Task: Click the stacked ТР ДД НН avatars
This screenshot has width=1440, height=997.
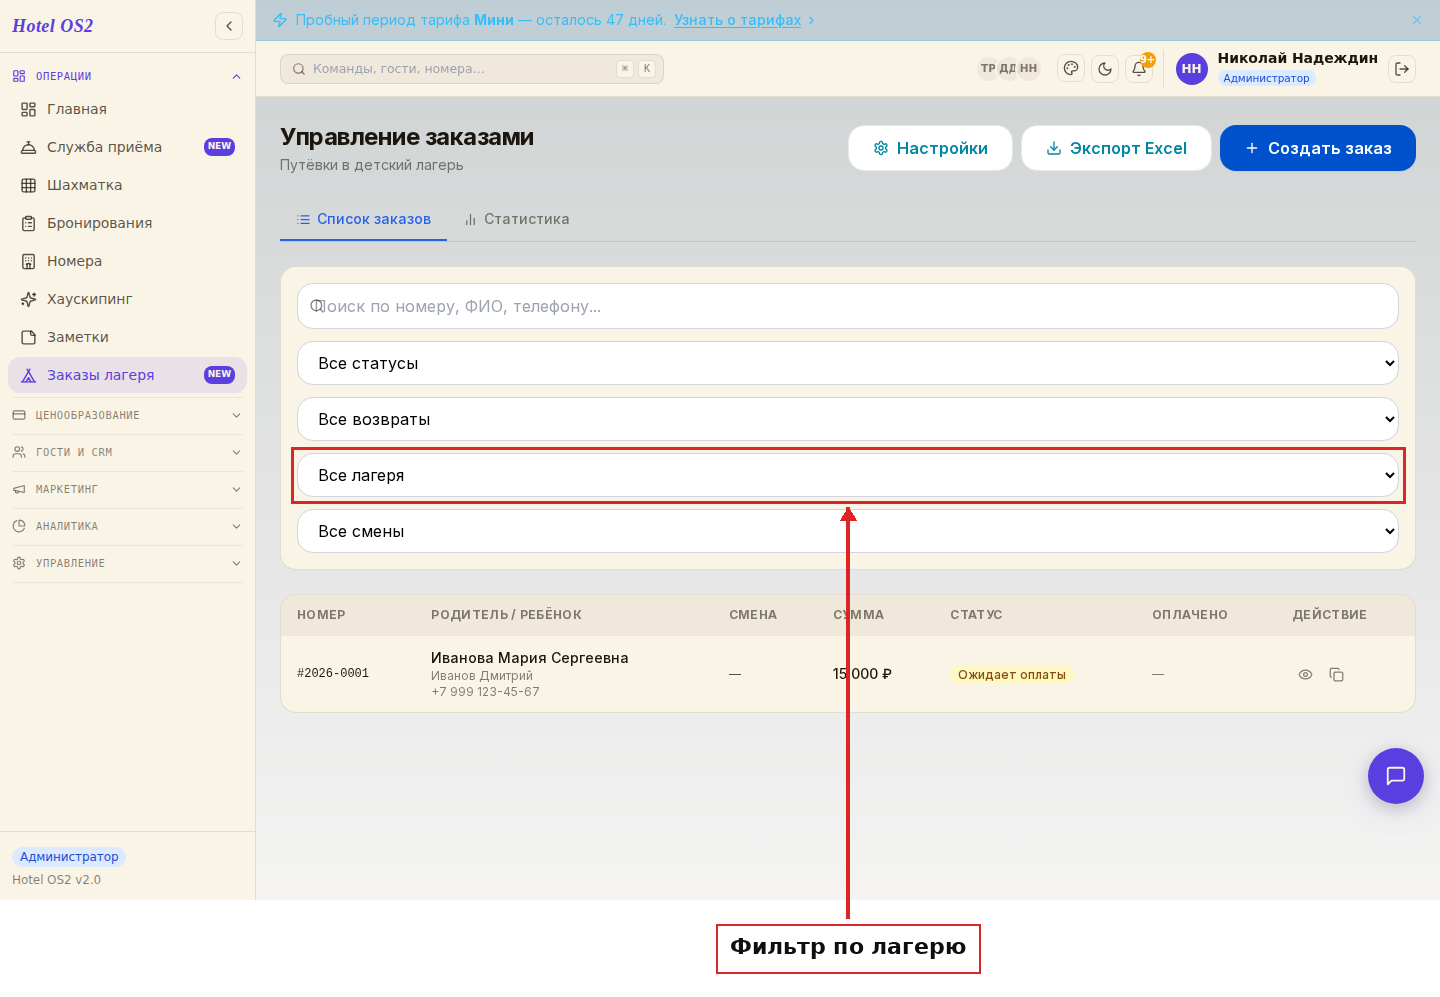Action: [1008, 68]
